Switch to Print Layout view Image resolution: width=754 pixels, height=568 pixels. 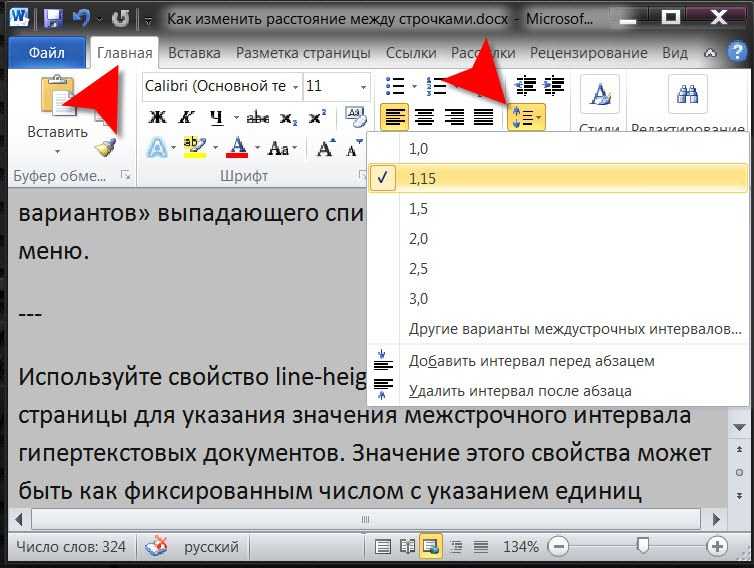(x=383, y=546)
